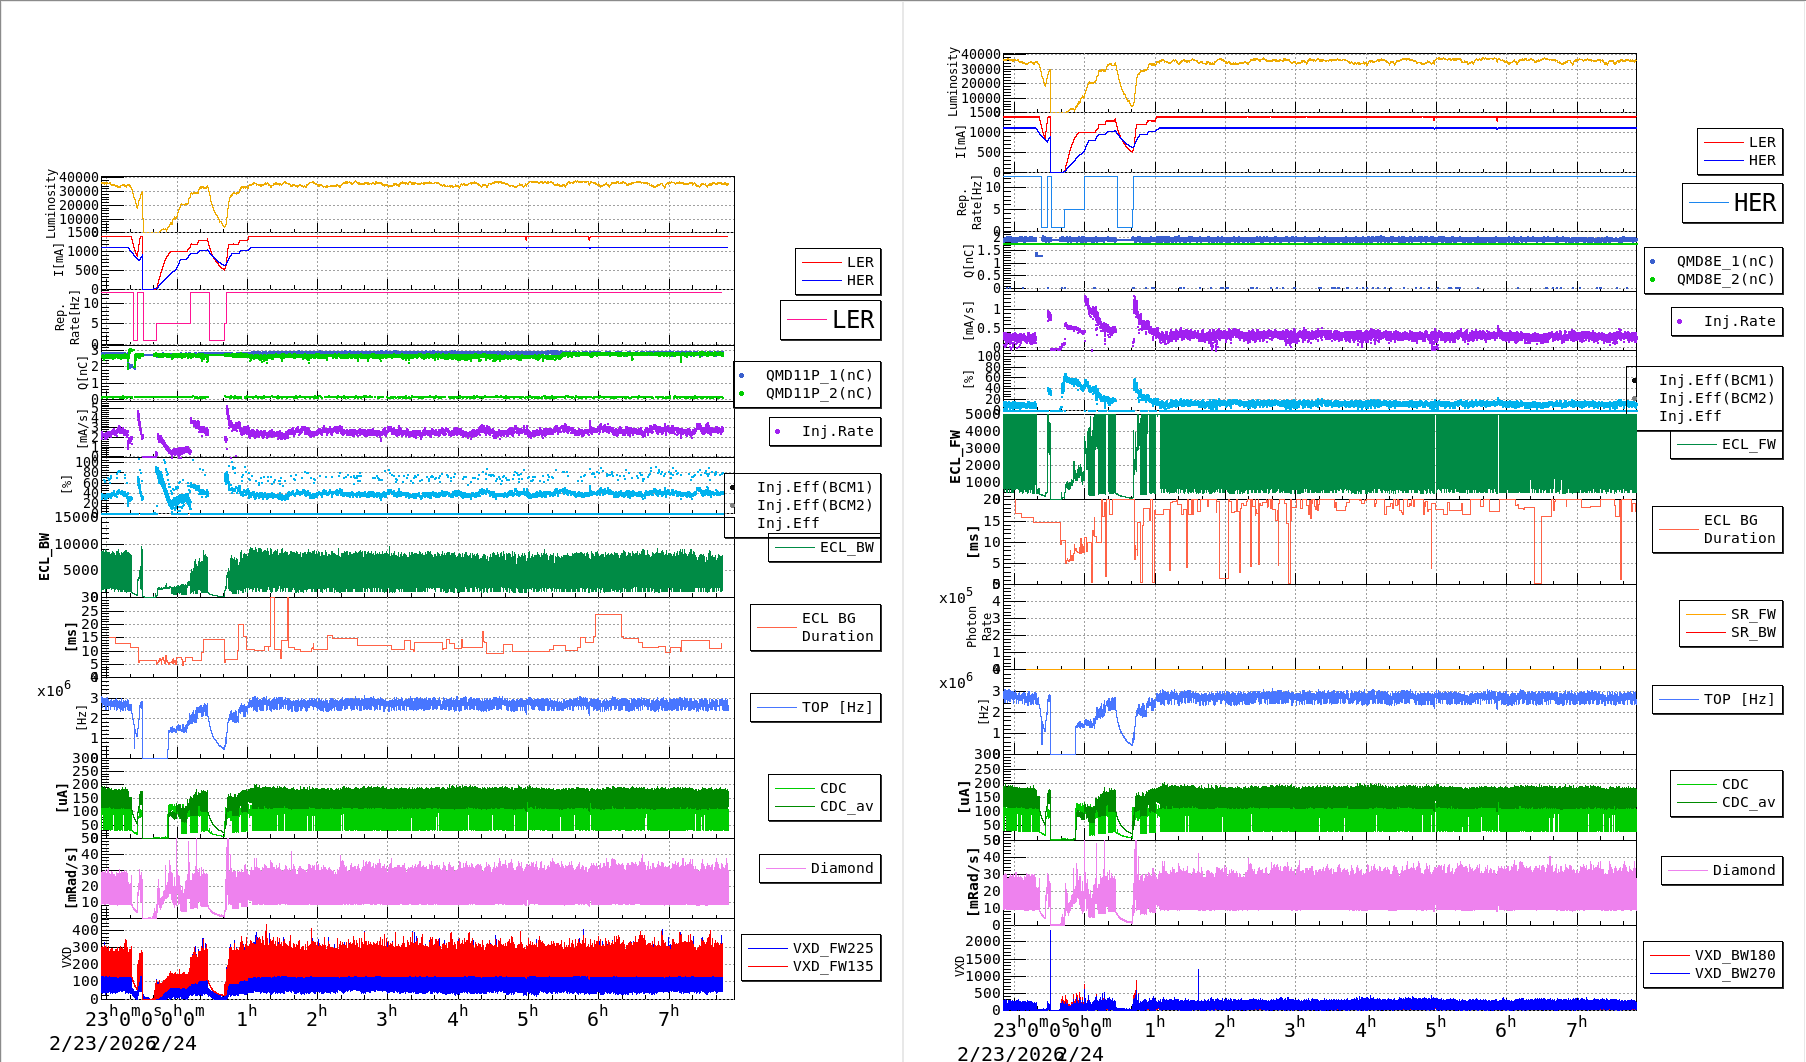Viewport: 1806px width, 1062px height.
Task: Select the VXD_BW180 legend entry
Action: [x=1734, y=956]
